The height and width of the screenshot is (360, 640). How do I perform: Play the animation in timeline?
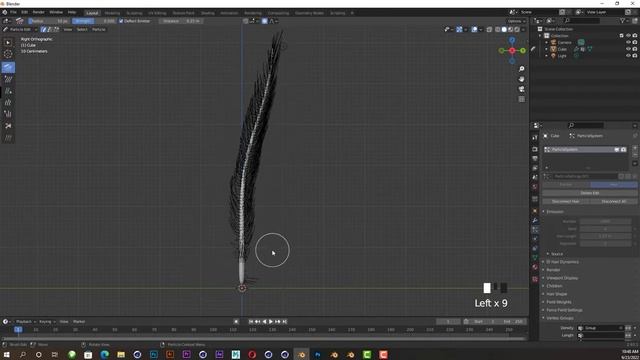(271, 322)
